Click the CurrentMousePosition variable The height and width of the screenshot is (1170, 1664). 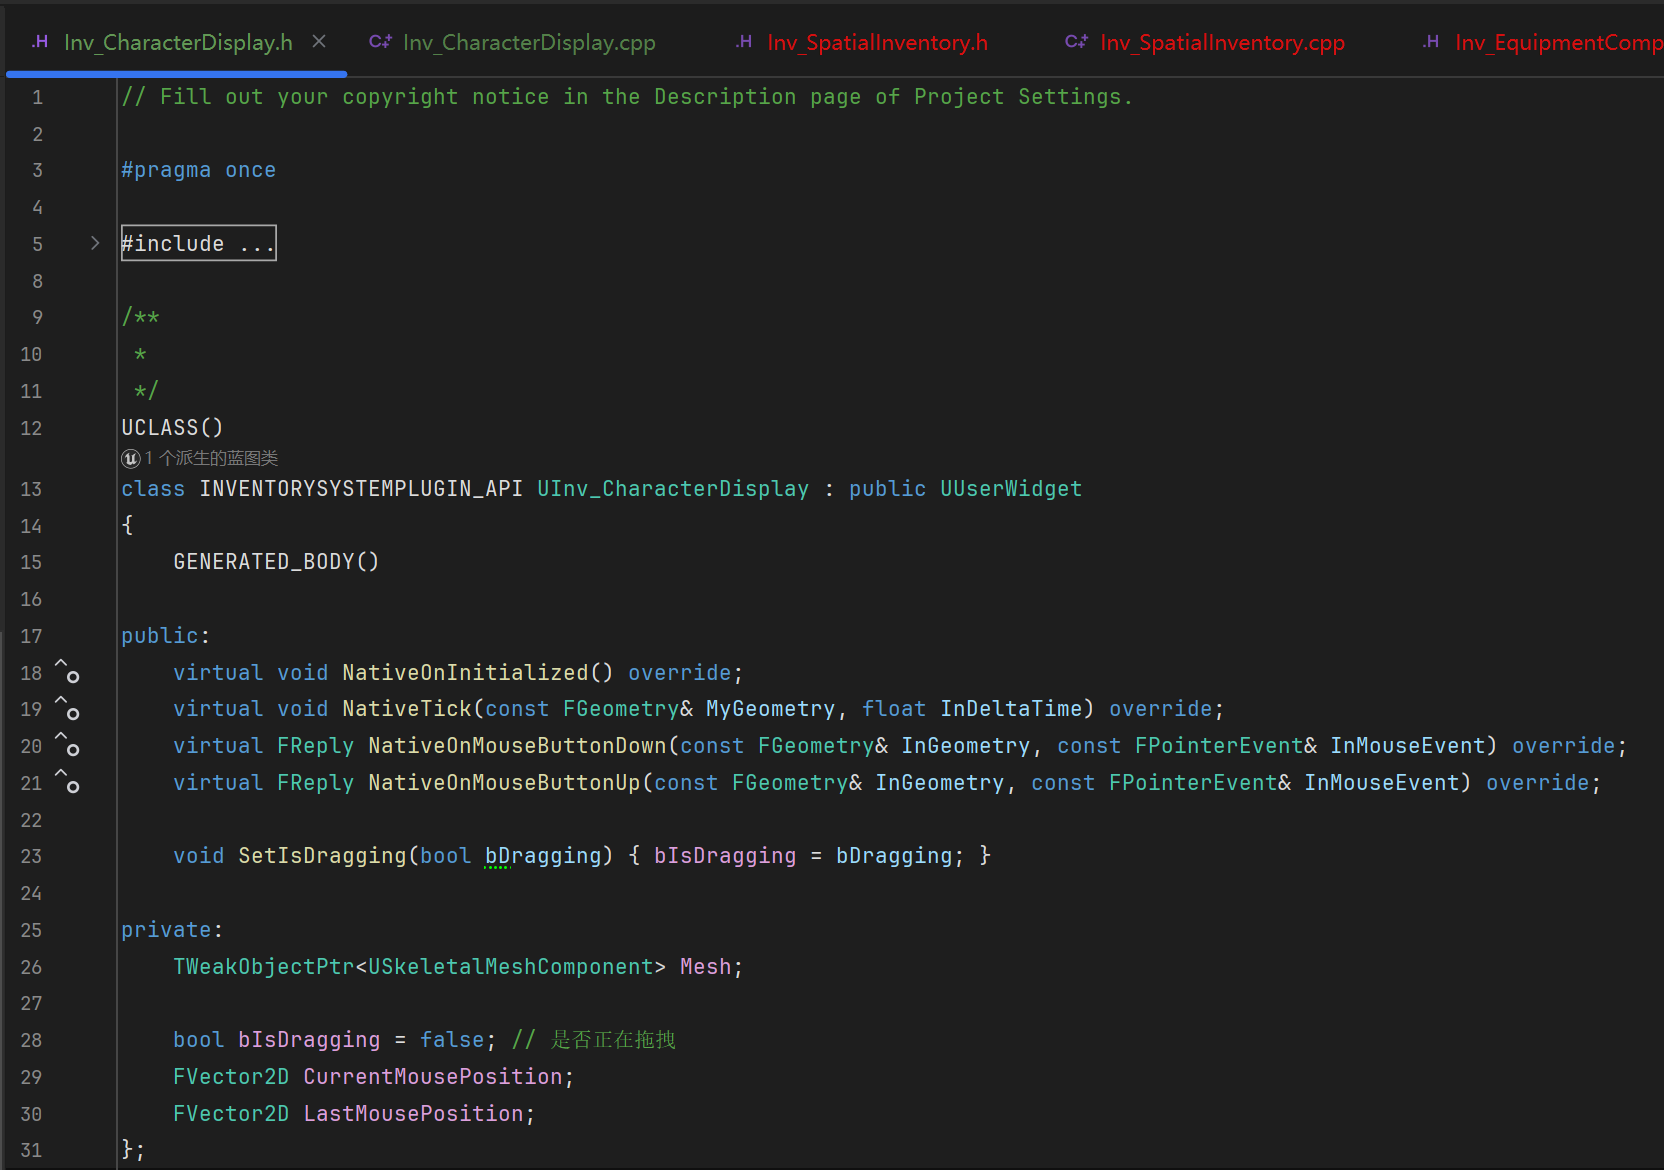click(433, 1077)
